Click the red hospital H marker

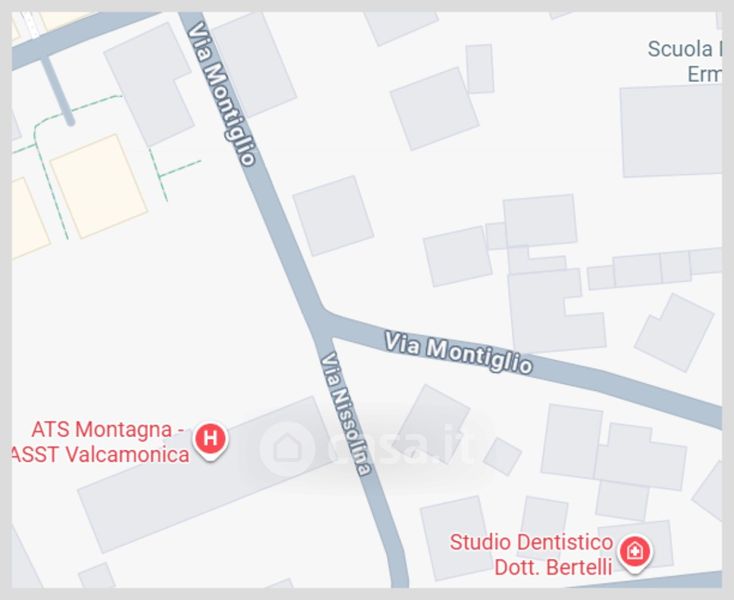point(211,441)
